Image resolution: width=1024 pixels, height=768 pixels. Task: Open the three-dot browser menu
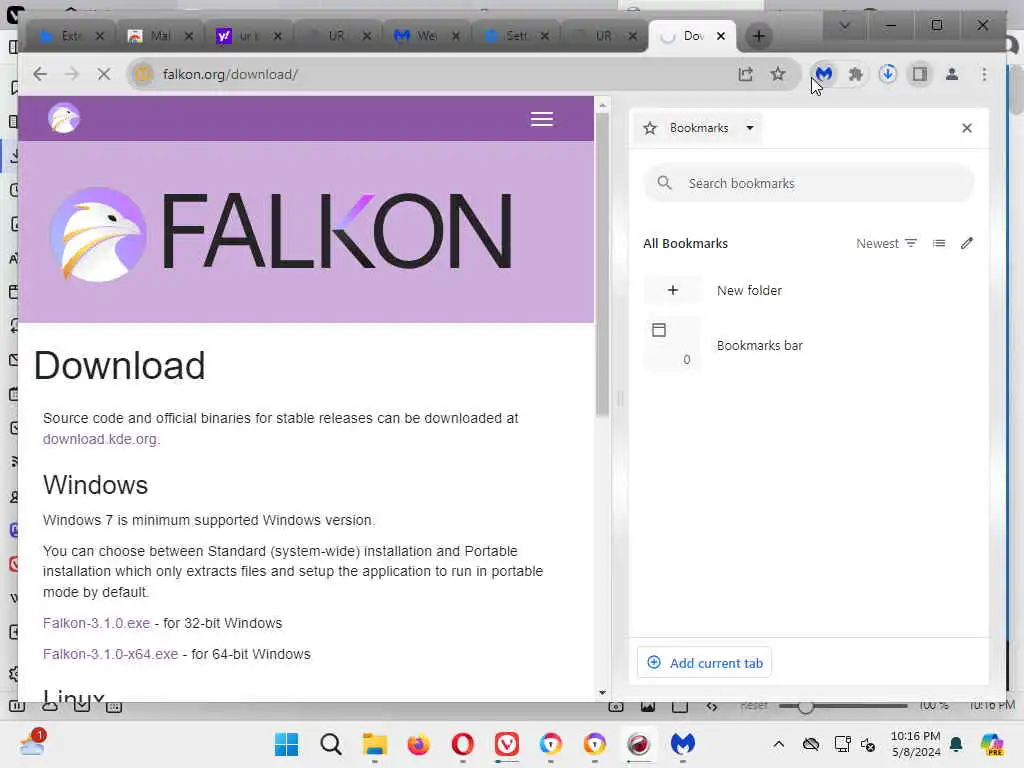point(984,74)
